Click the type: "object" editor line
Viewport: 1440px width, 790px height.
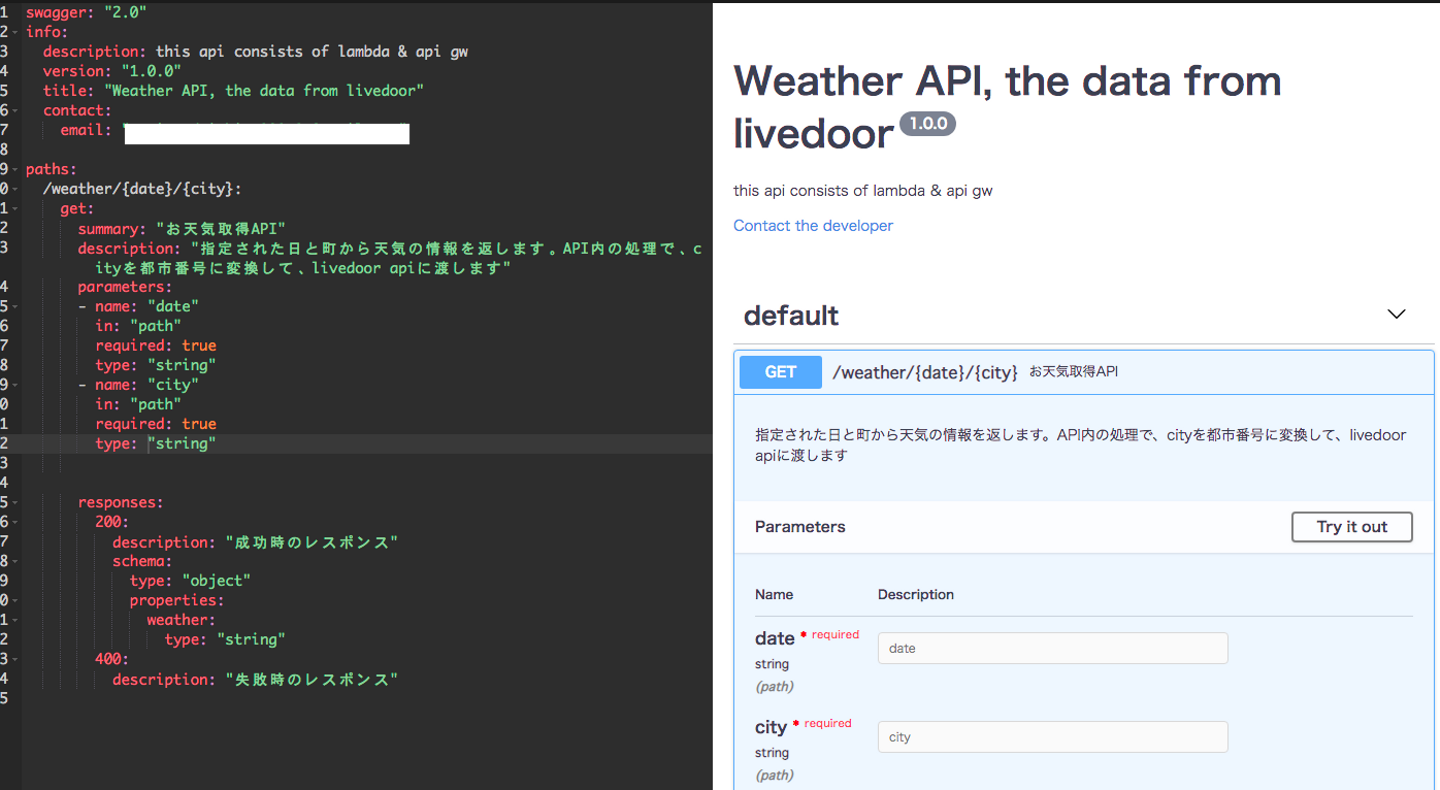pyautogui.click(x=190, y=580)
